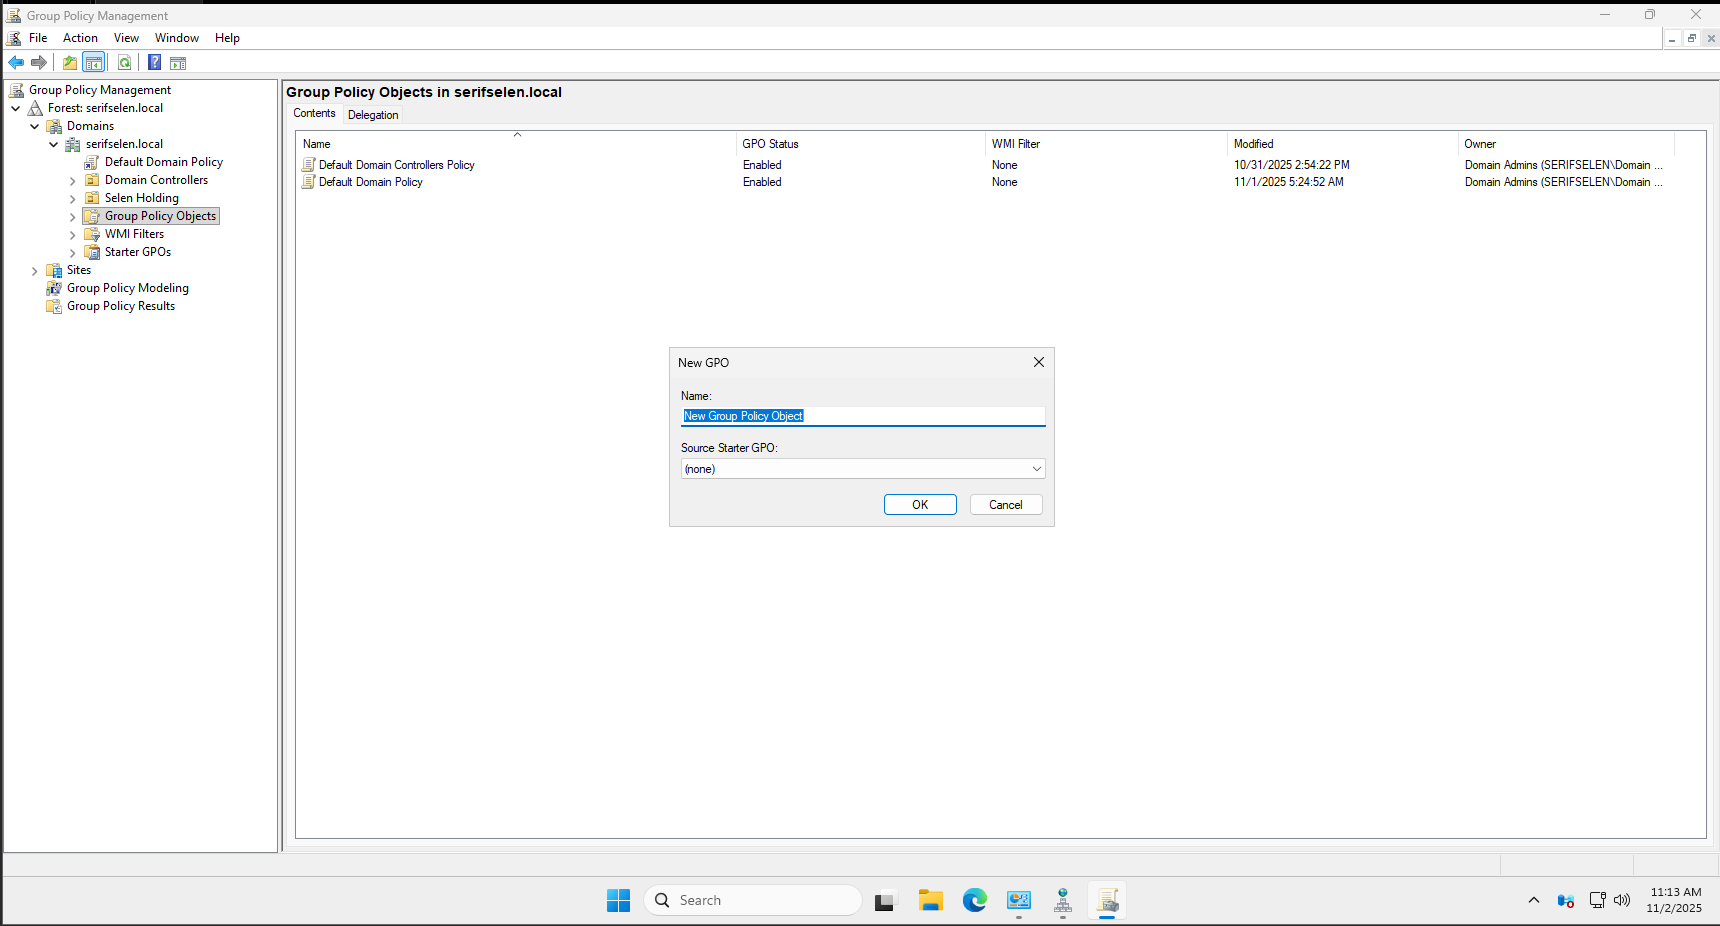Open the blue Help question mark icon
Screen dimensions: 1720x926
point(154,63)
